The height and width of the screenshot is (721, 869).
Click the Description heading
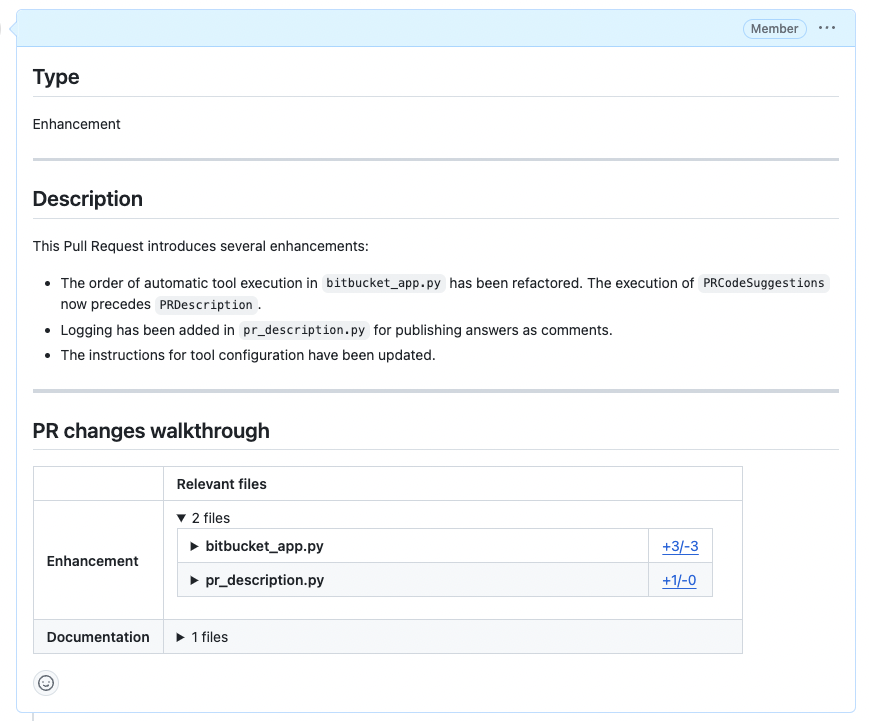tap(88, 199)
